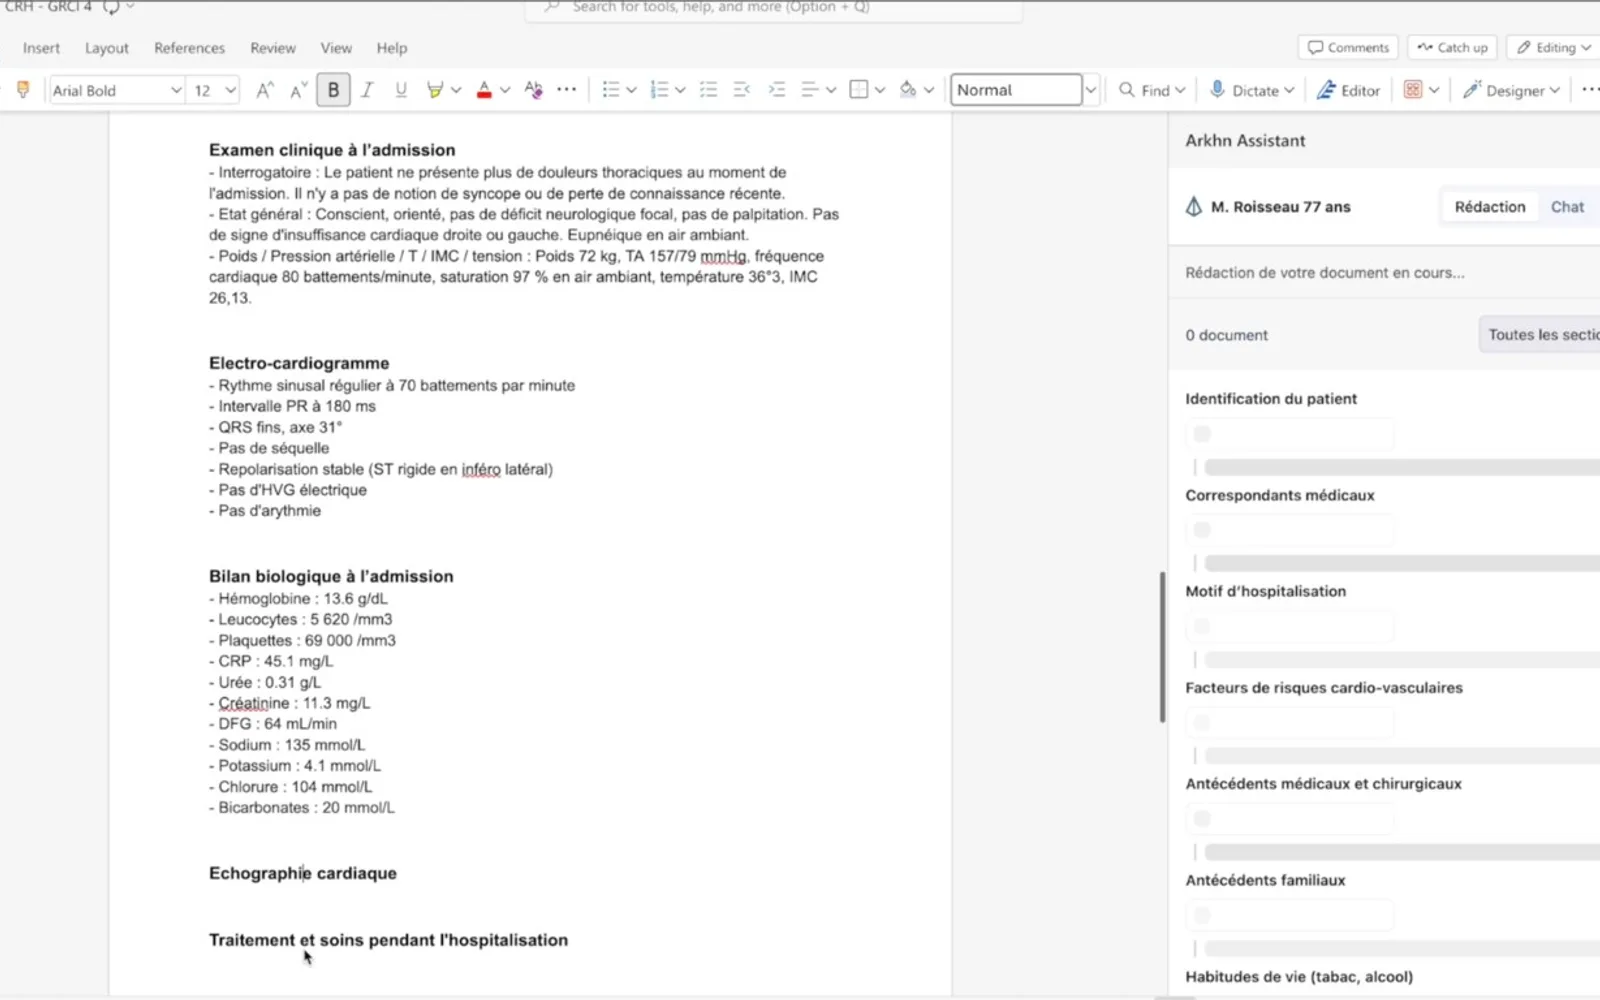This screenshot has height=1000, width=1600.
Task: Click the Normal style box
Action: coord(1016,90)
